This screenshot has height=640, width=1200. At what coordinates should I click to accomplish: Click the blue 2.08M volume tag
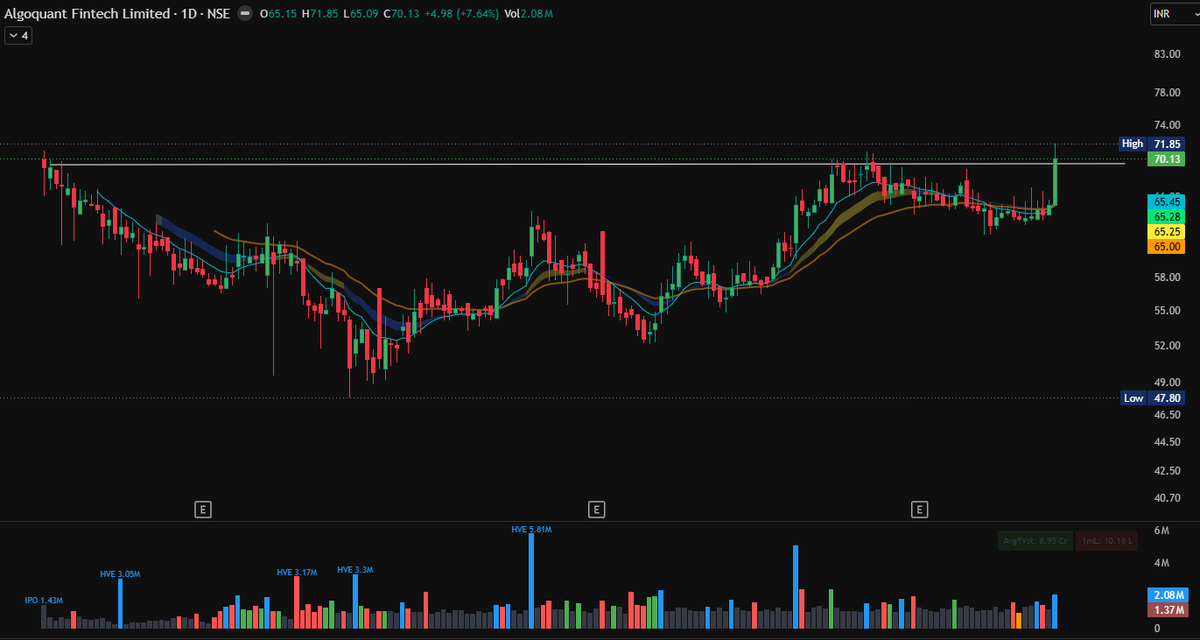click(x=1166, y=595)
